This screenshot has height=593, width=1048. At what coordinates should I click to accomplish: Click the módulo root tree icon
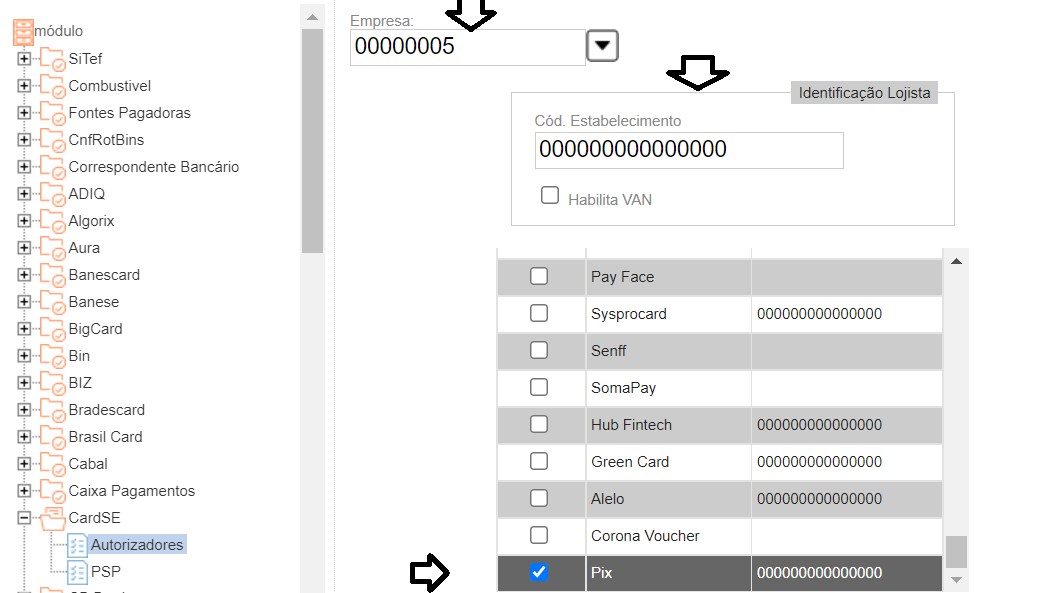point(23,31)
